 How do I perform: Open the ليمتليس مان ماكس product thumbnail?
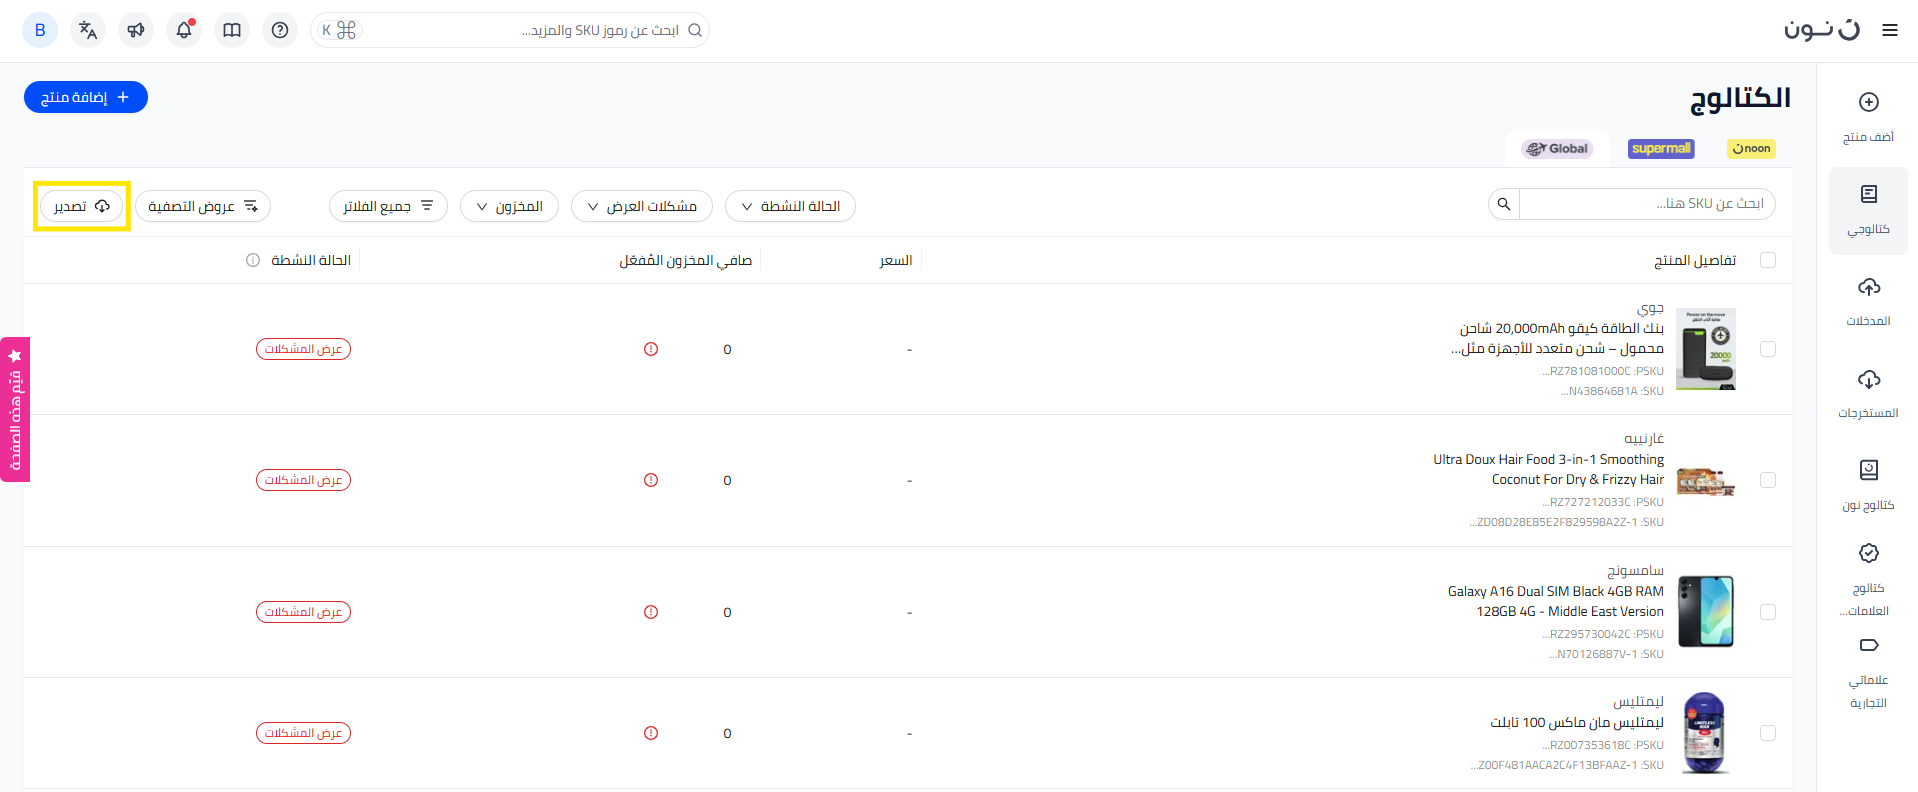pos(1706,733)
